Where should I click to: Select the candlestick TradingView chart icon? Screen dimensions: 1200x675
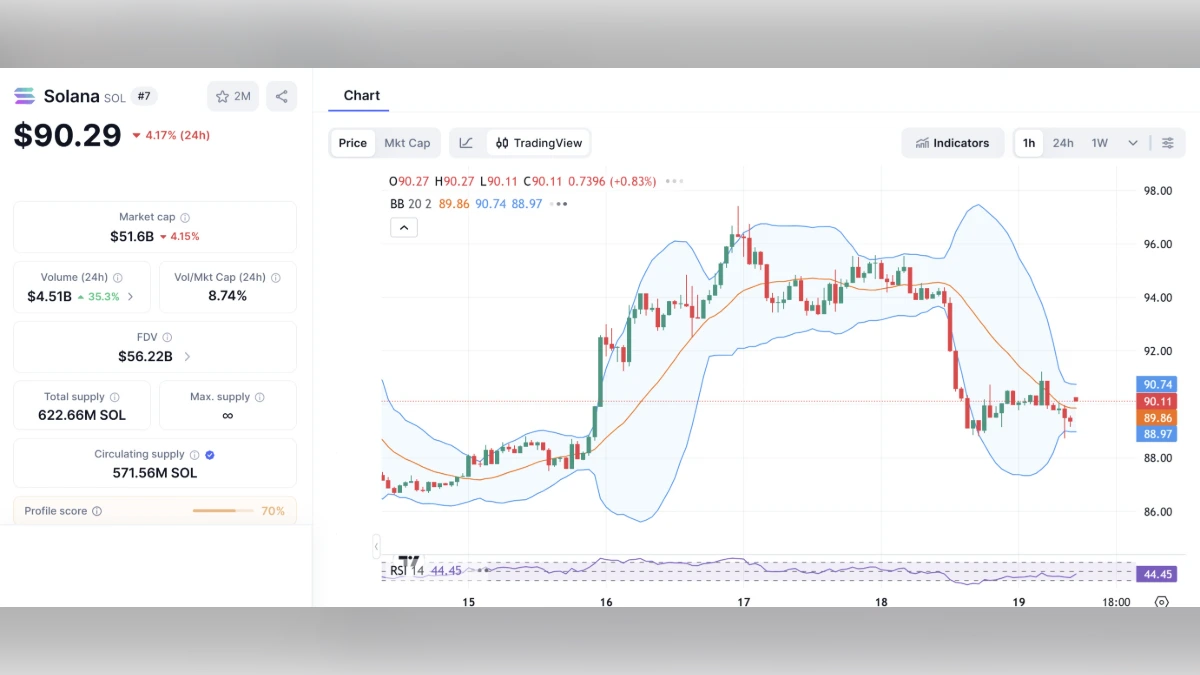tap(504, 143)
